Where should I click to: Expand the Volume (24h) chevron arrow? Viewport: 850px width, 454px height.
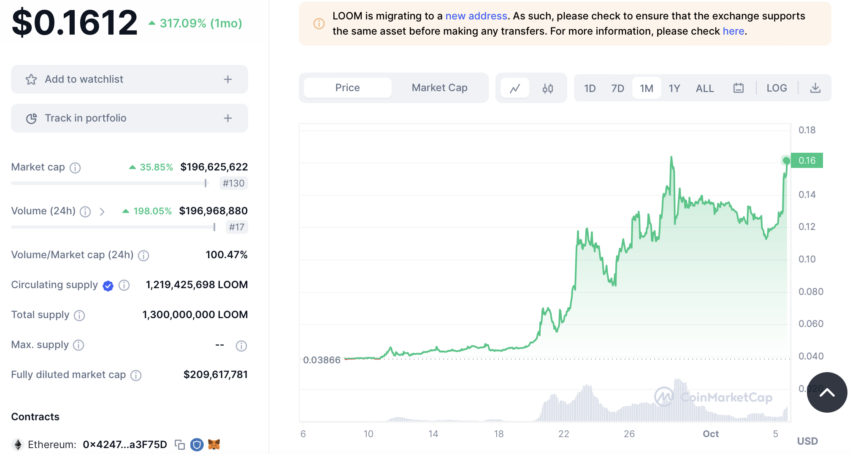tap(102, 212)
